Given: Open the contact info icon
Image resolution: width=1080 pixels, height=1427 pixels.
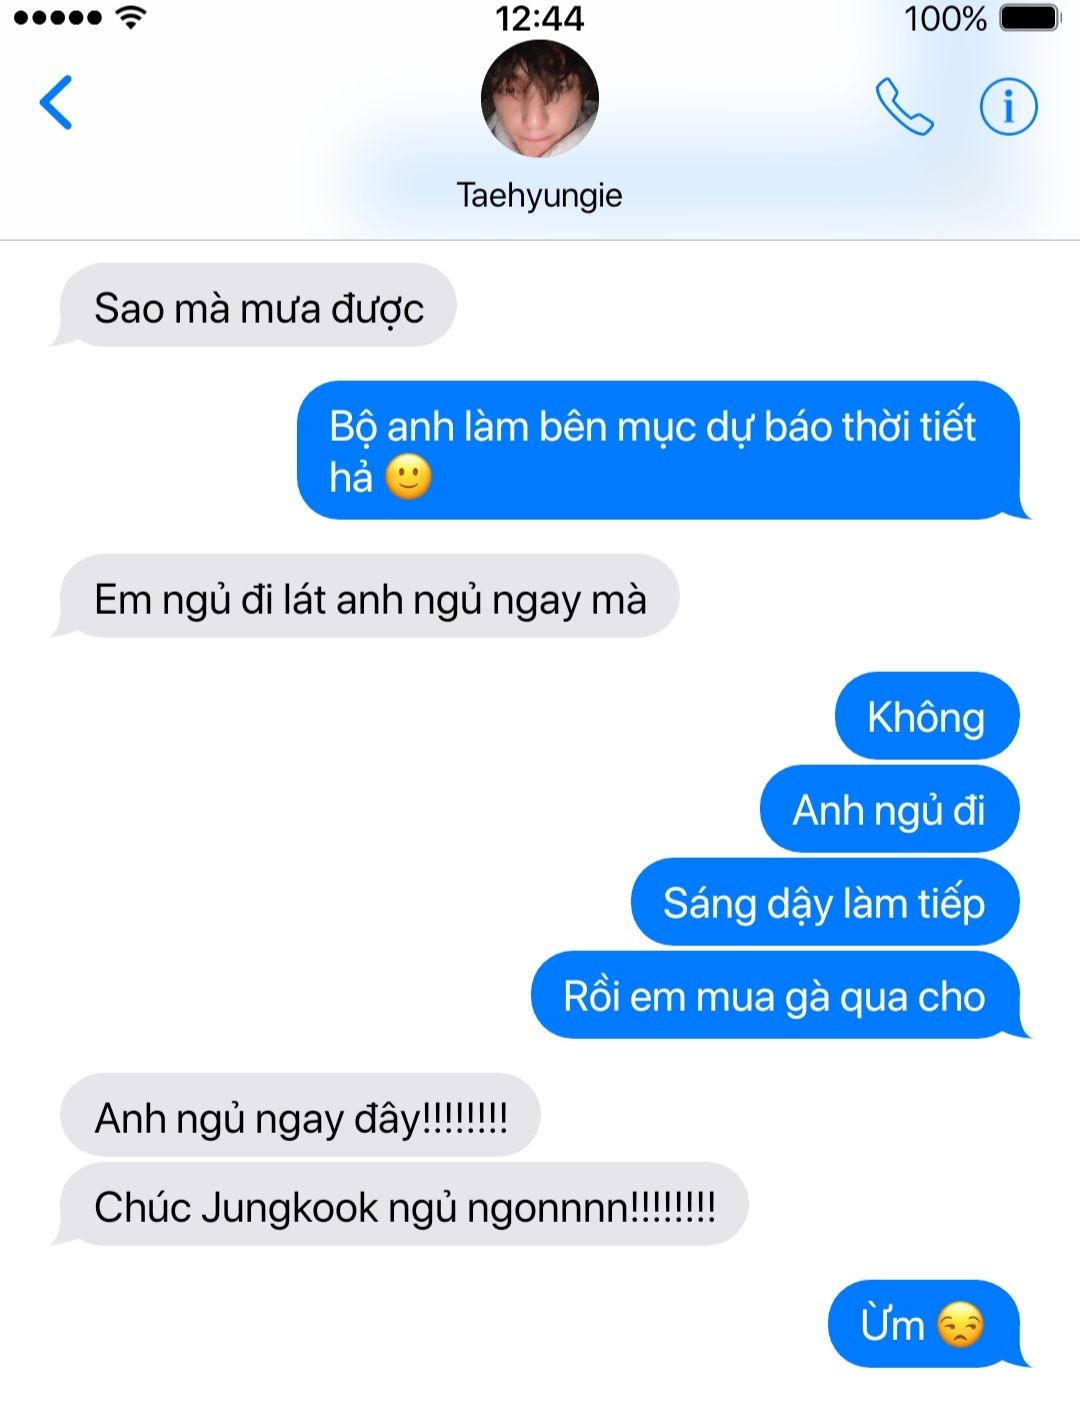Looking at the screenshot, I should (1008, 106).
